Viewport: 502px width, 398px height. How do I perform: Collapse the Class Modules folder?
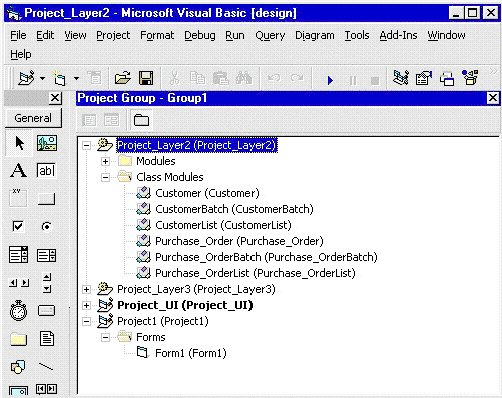tap(105, 178)
